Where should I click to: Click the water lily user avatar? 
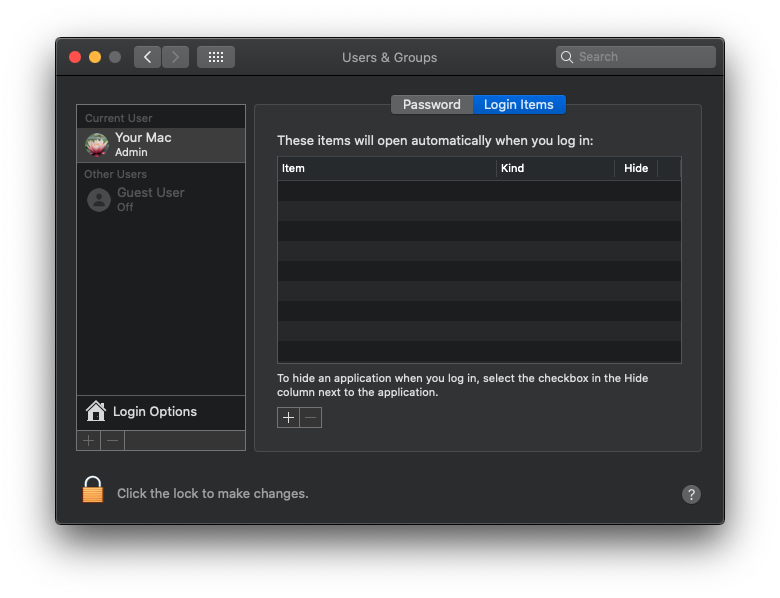coord(97,145)
